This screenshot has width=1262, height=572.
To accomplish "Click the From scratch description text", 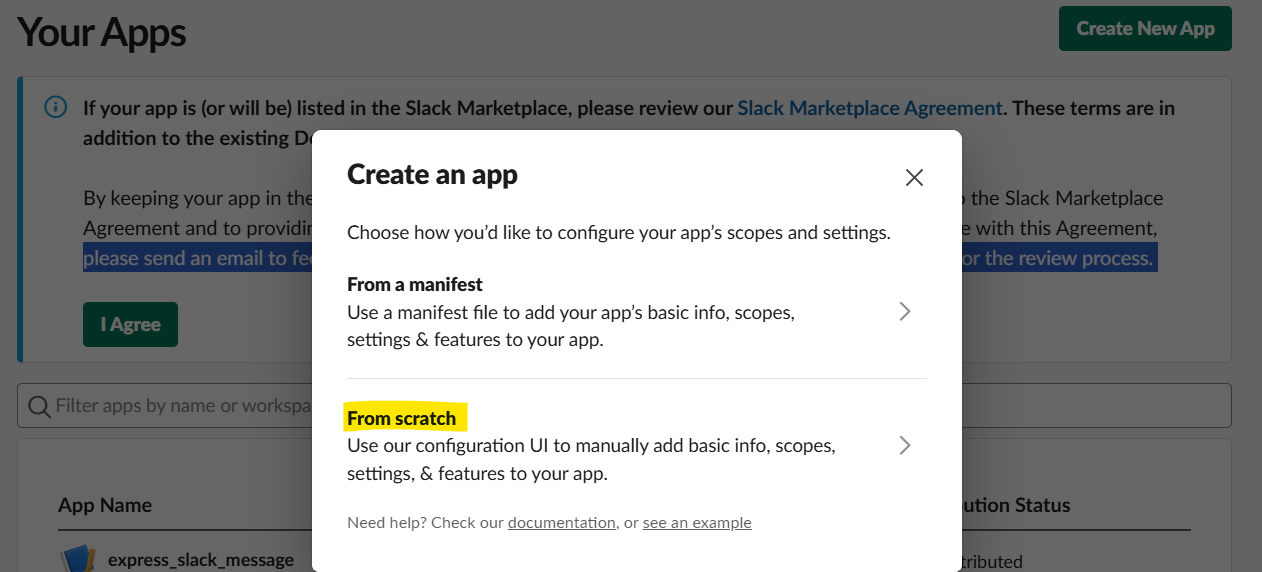I will click(x=591, y=459).
